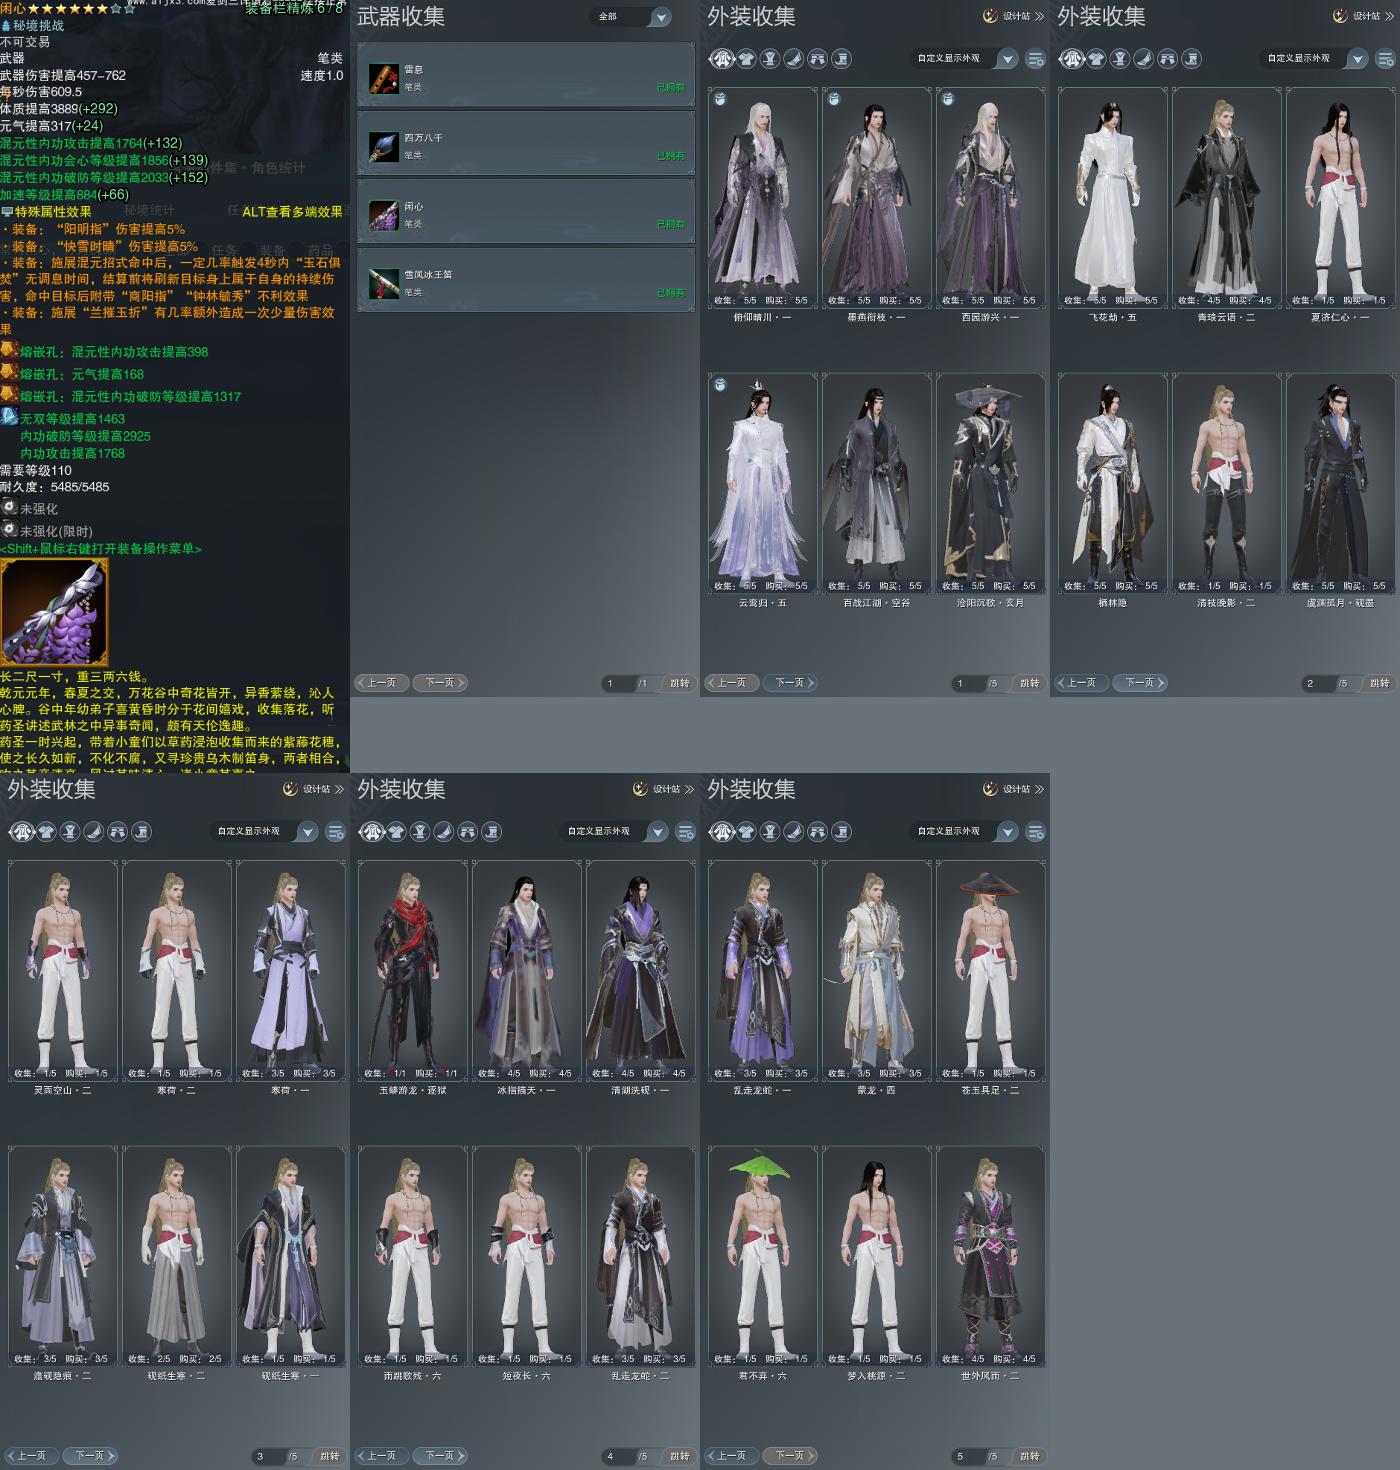Select the 四万八千 brush weapon icon

pos(384,147)
